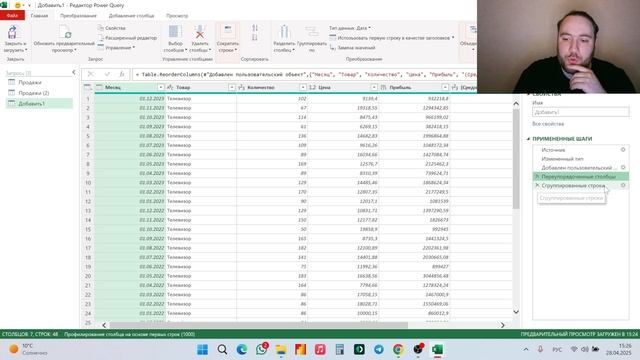
Task: Click the Close & Load icon
Action: point(13,32)
